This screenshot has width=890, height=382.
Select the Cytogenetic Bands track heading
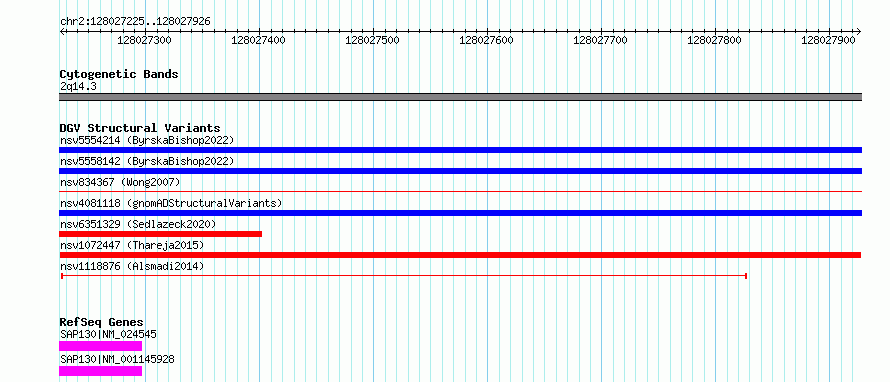119,74
